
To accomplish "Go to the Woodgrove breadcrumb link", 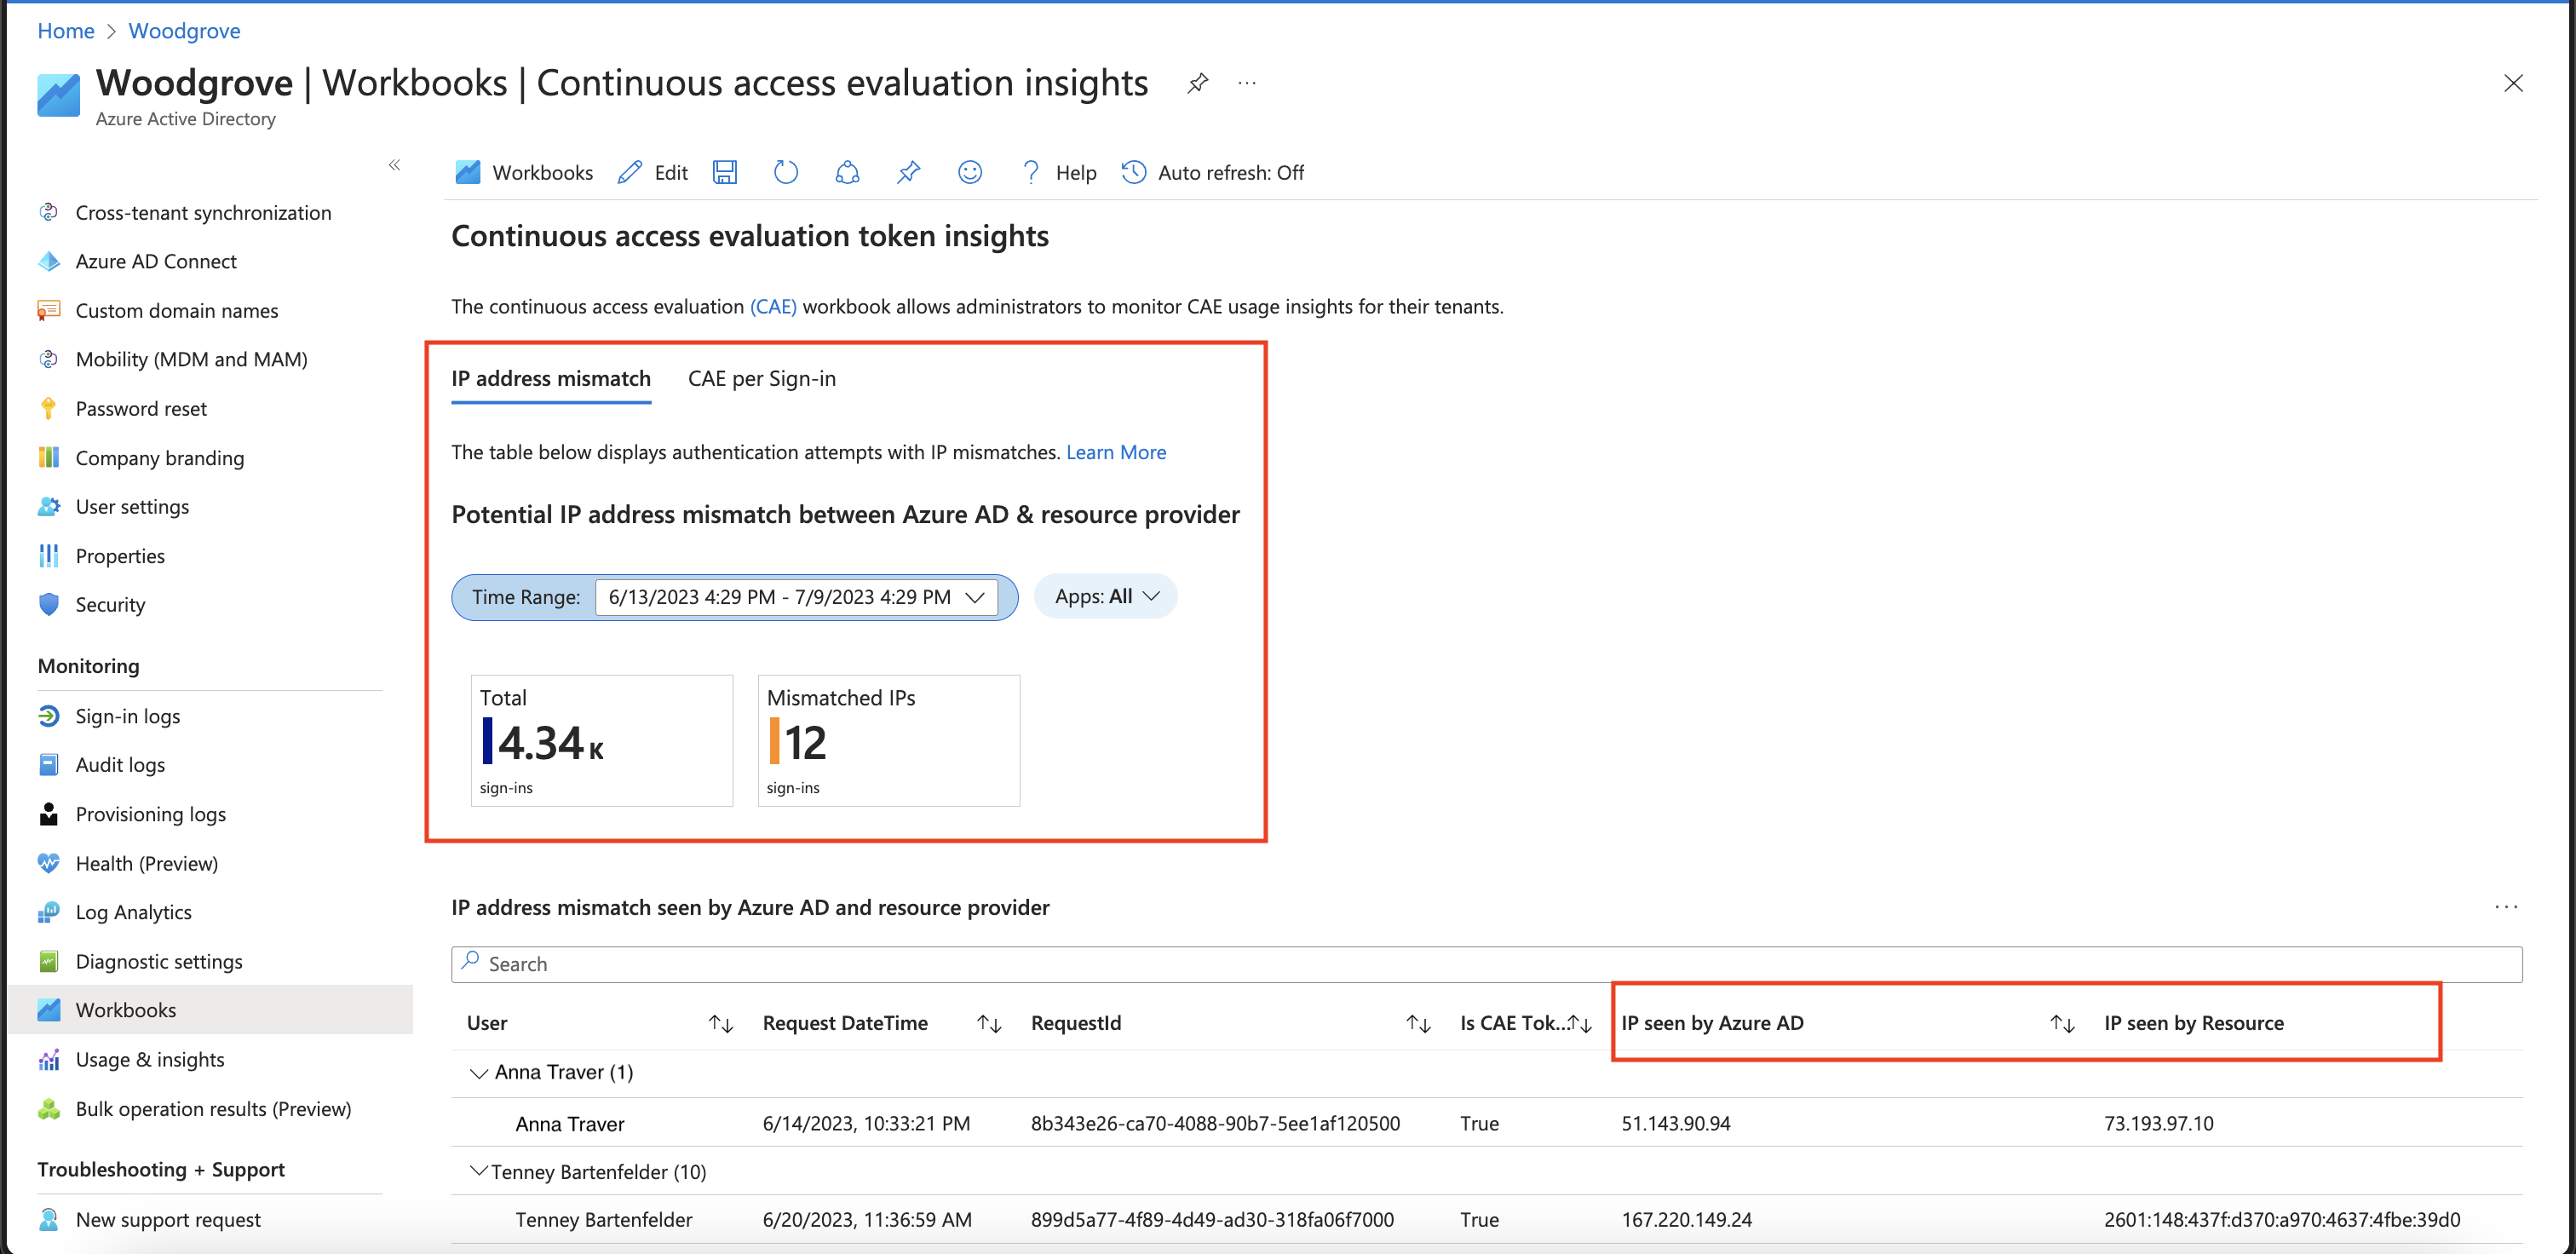I will [184, 31].
